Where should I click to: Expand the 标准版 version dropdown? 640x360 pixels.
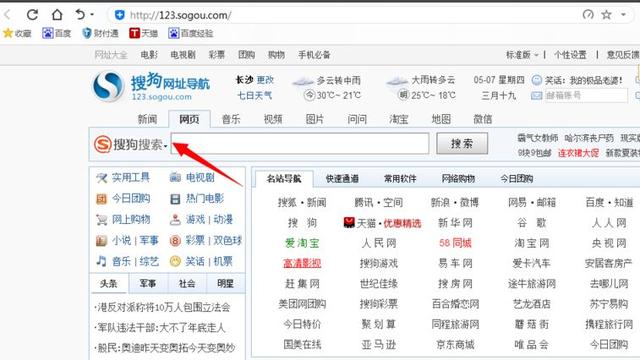[x=522, y=55]
